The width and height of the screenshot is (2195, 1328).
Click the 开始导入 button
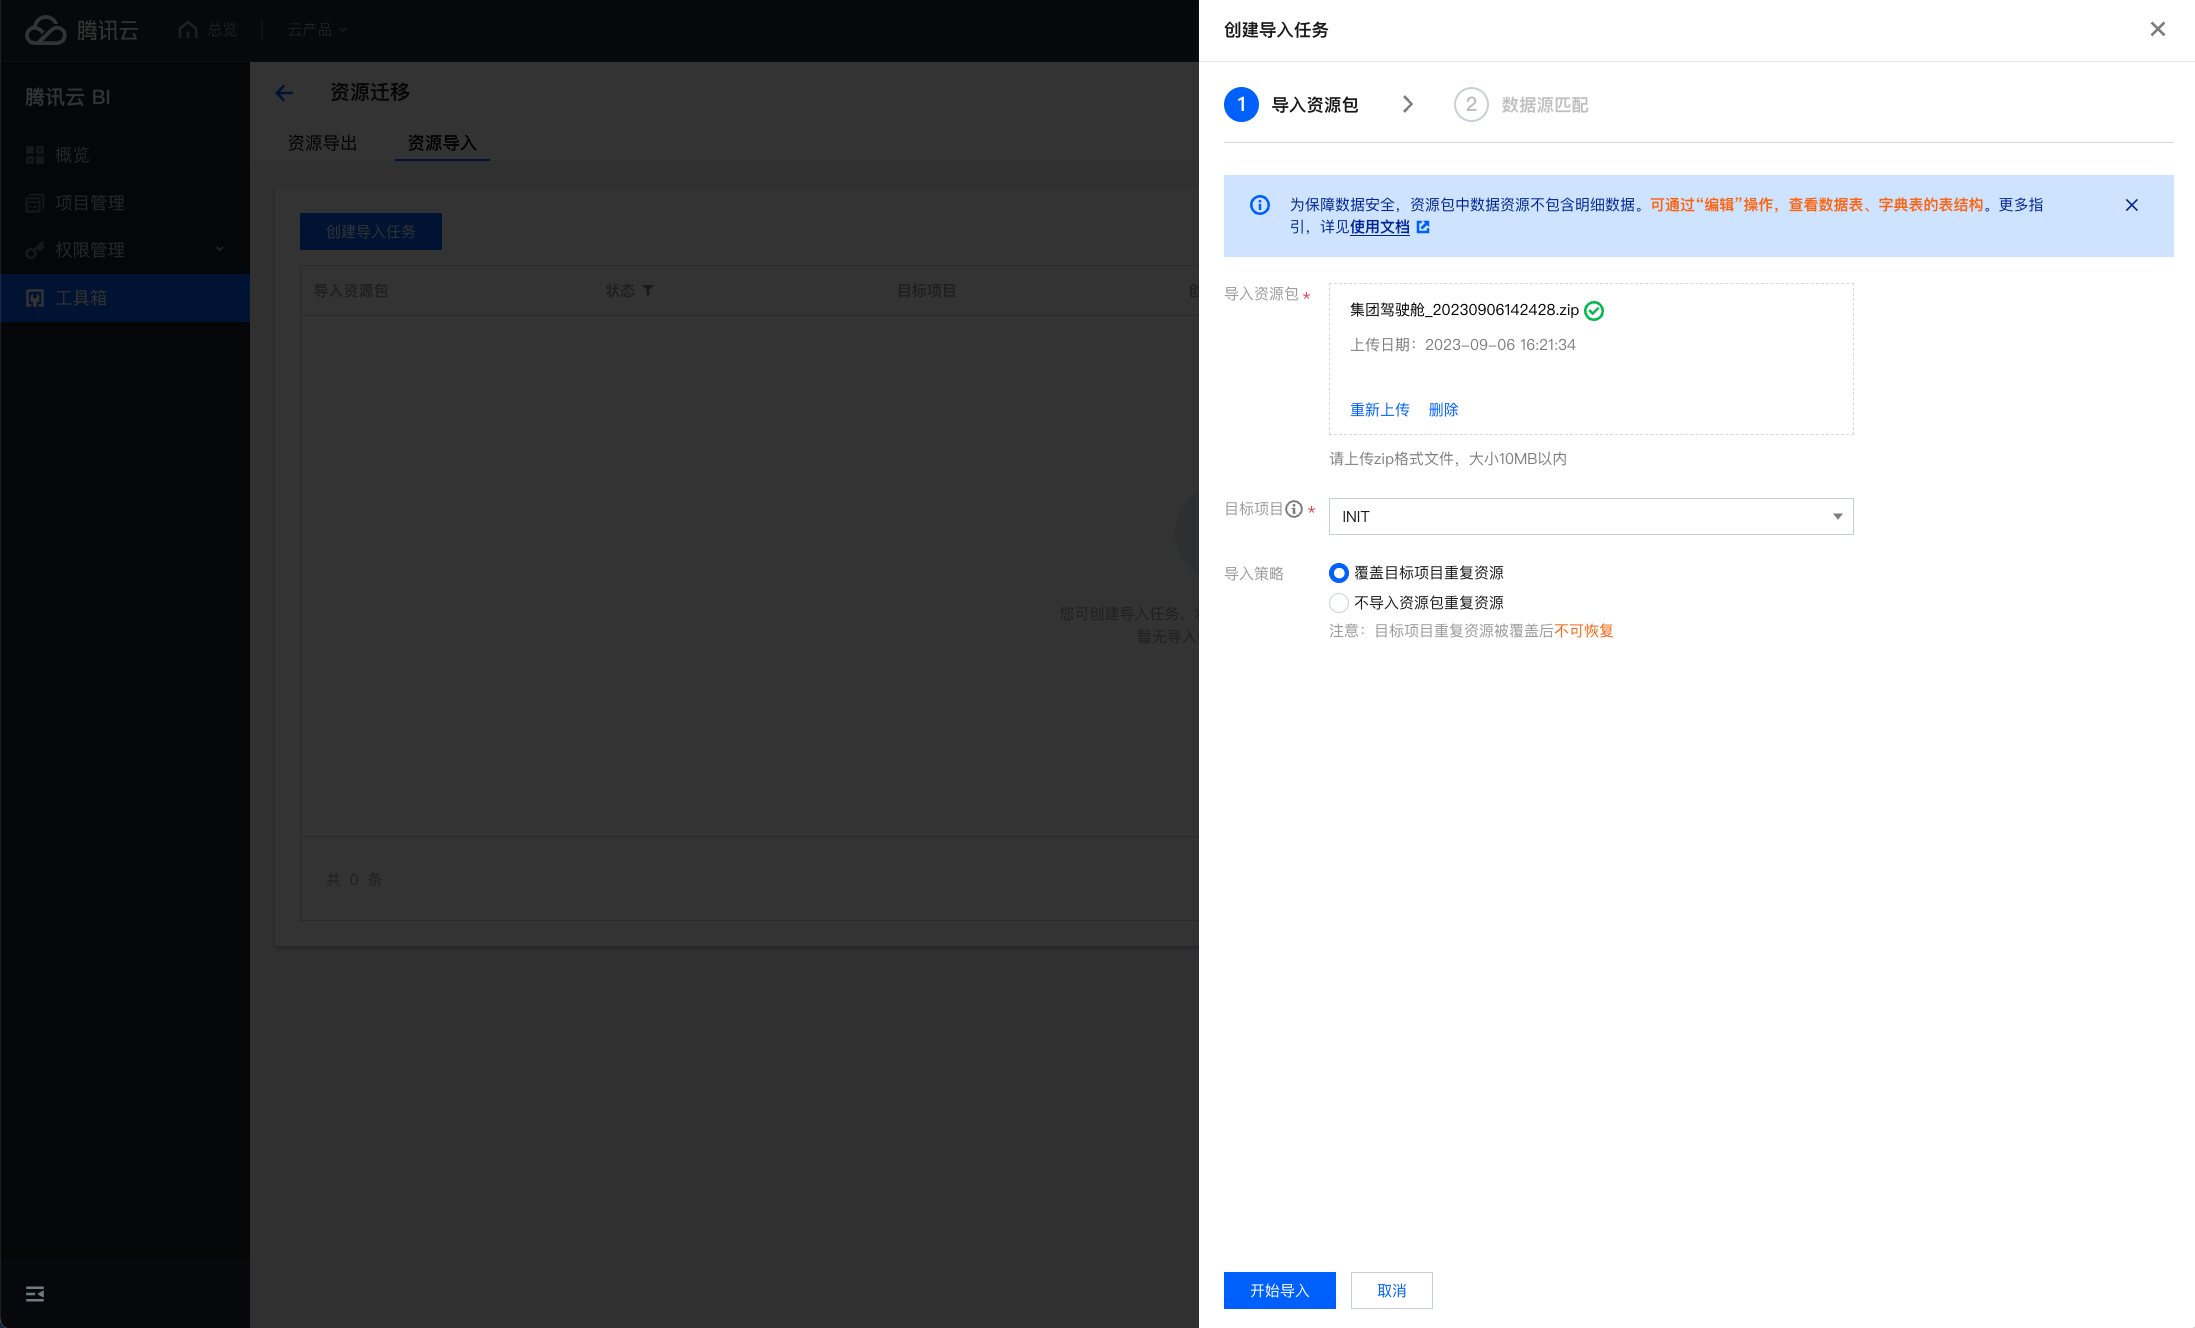click(1279, 1291)
